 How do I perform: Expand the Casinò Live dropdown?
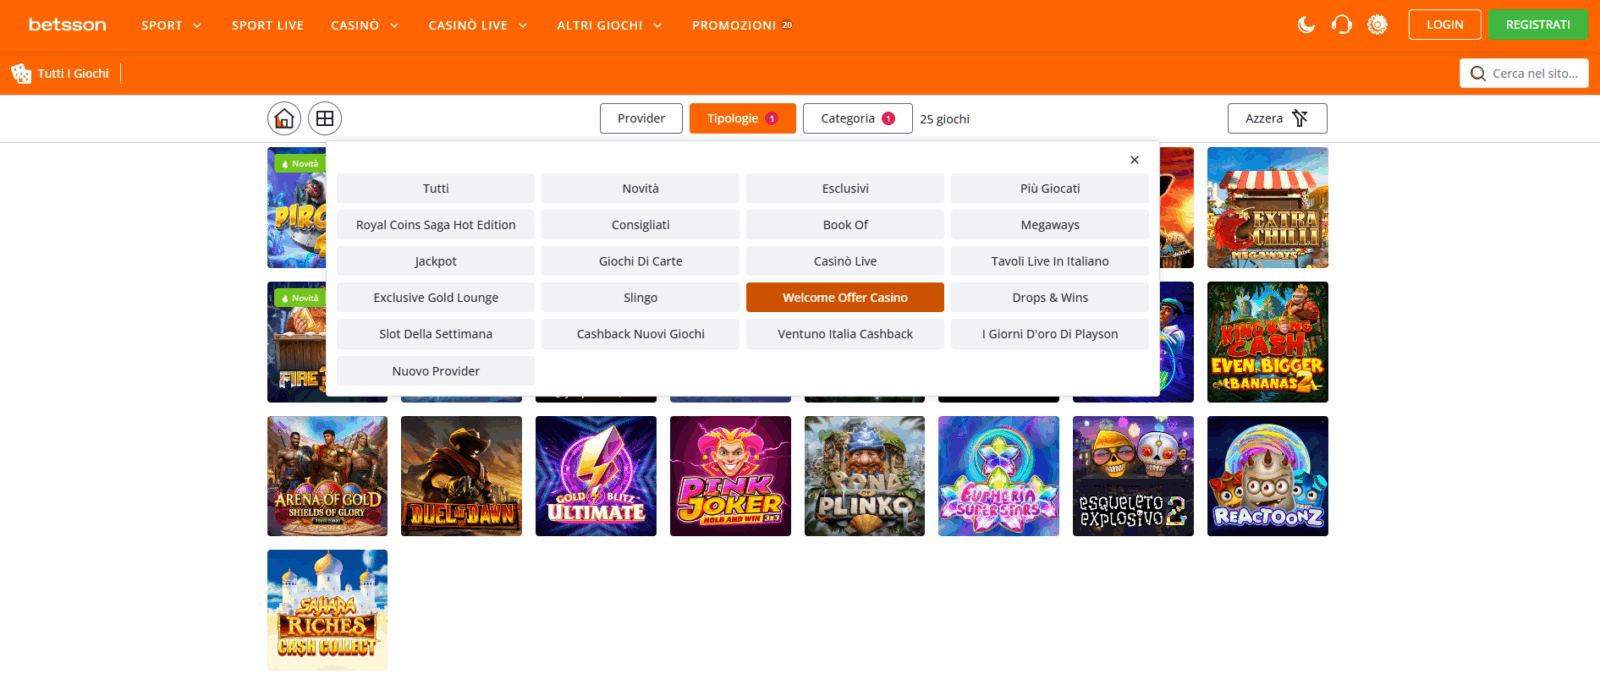(x=478, y=25)
